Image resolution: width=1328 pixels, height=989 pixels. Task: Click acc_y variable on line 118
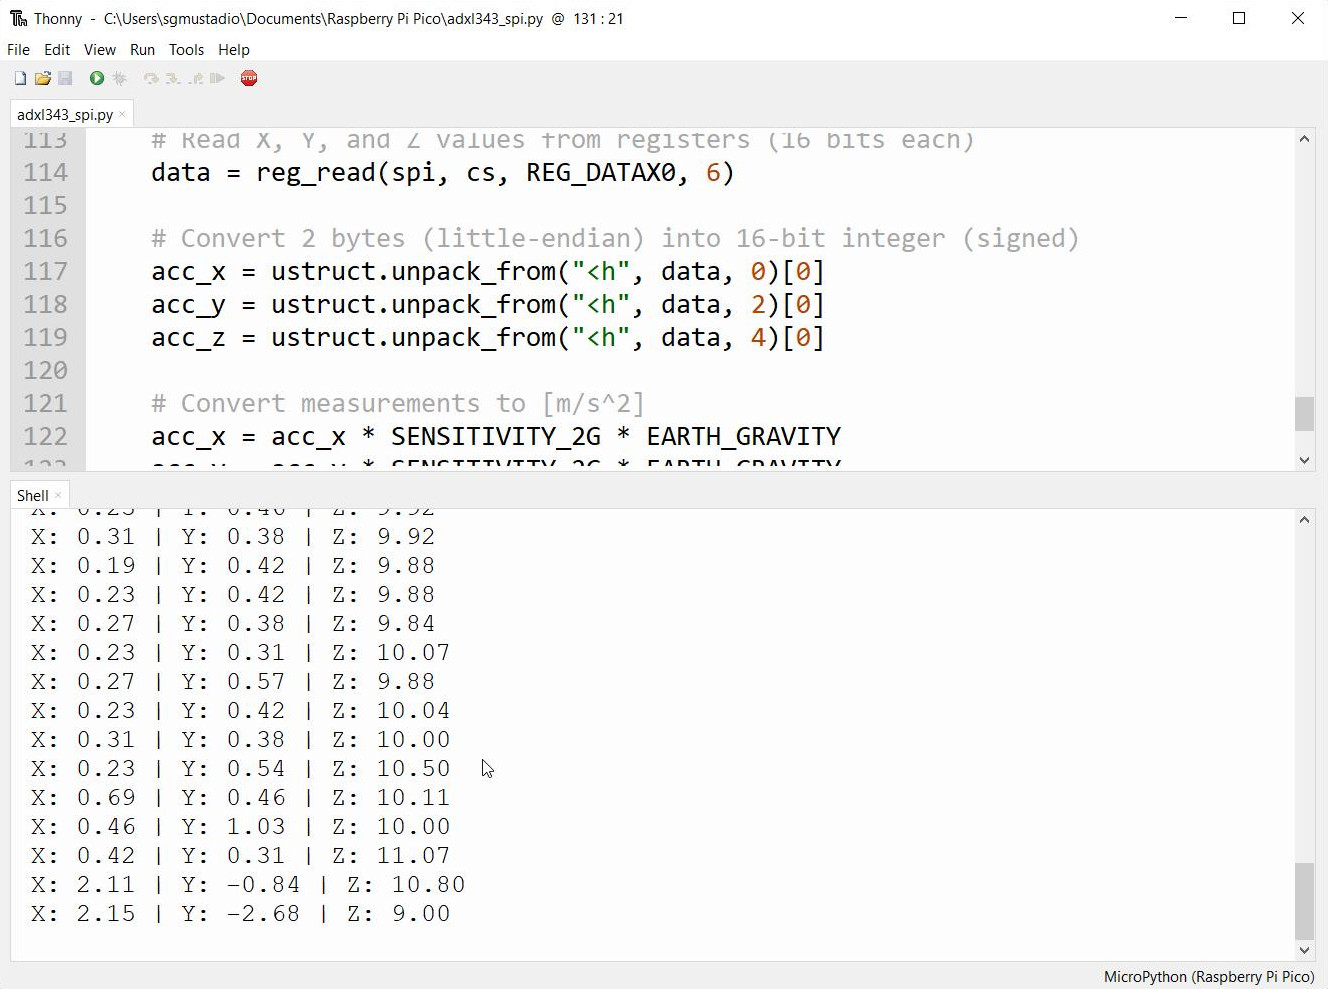tap(188, 304)
